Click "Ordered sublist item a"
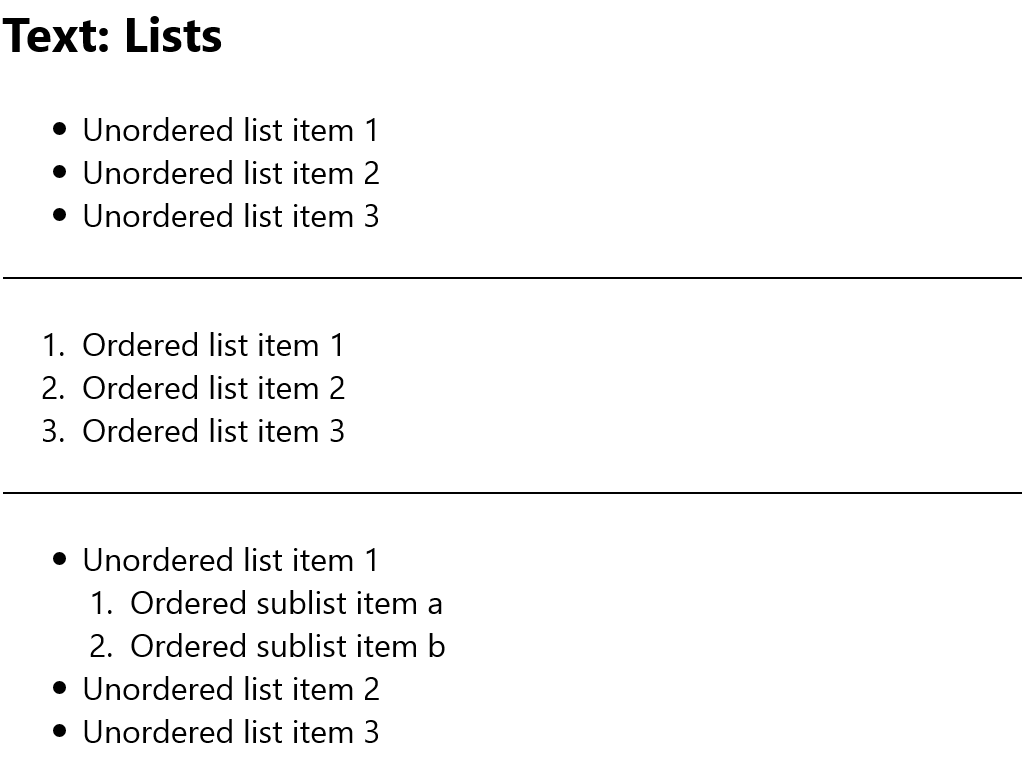Screen dimensions: 1024x768 286,603
